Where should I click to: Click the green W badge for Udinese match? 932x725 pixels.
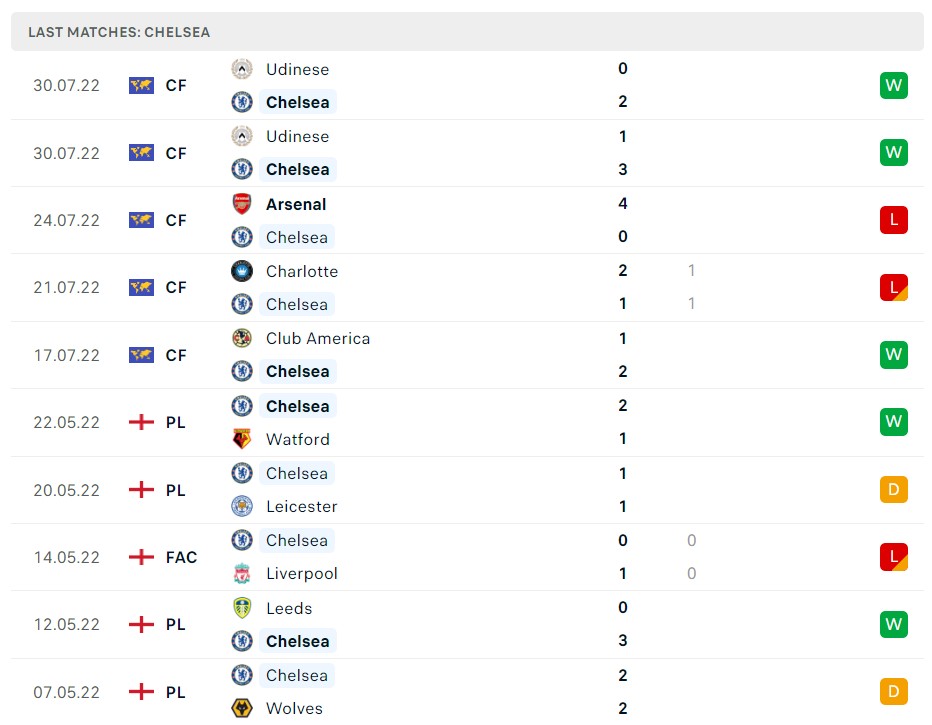(893, 85)
